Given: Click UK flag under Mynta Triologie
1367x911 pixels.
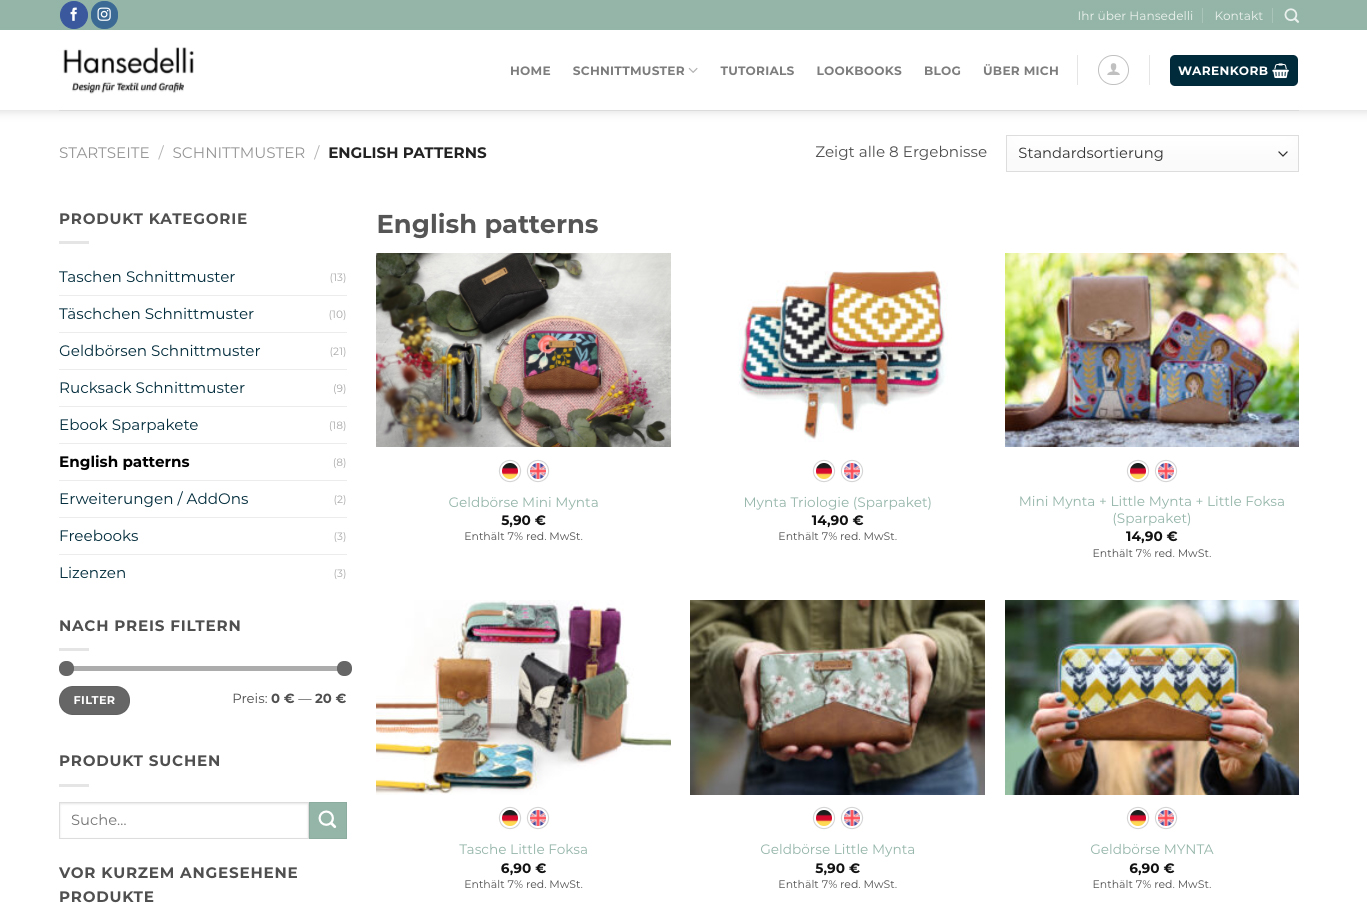Looking at the screenshot, I should click(852, 471).
